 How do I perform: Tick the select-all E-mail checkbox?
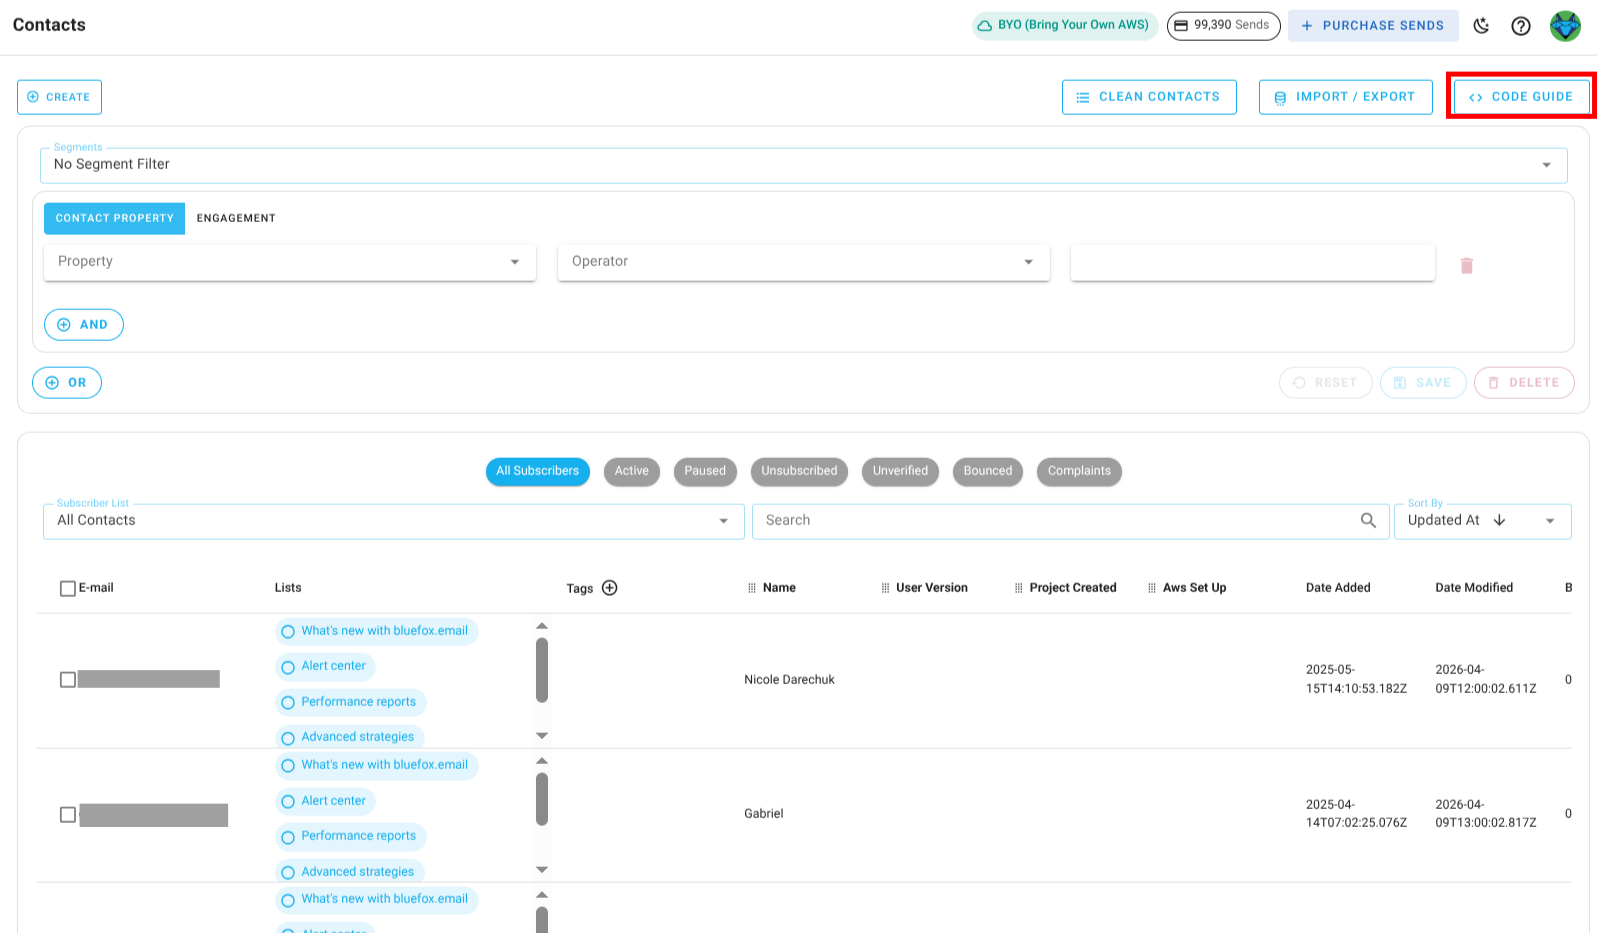click(68, 589)
